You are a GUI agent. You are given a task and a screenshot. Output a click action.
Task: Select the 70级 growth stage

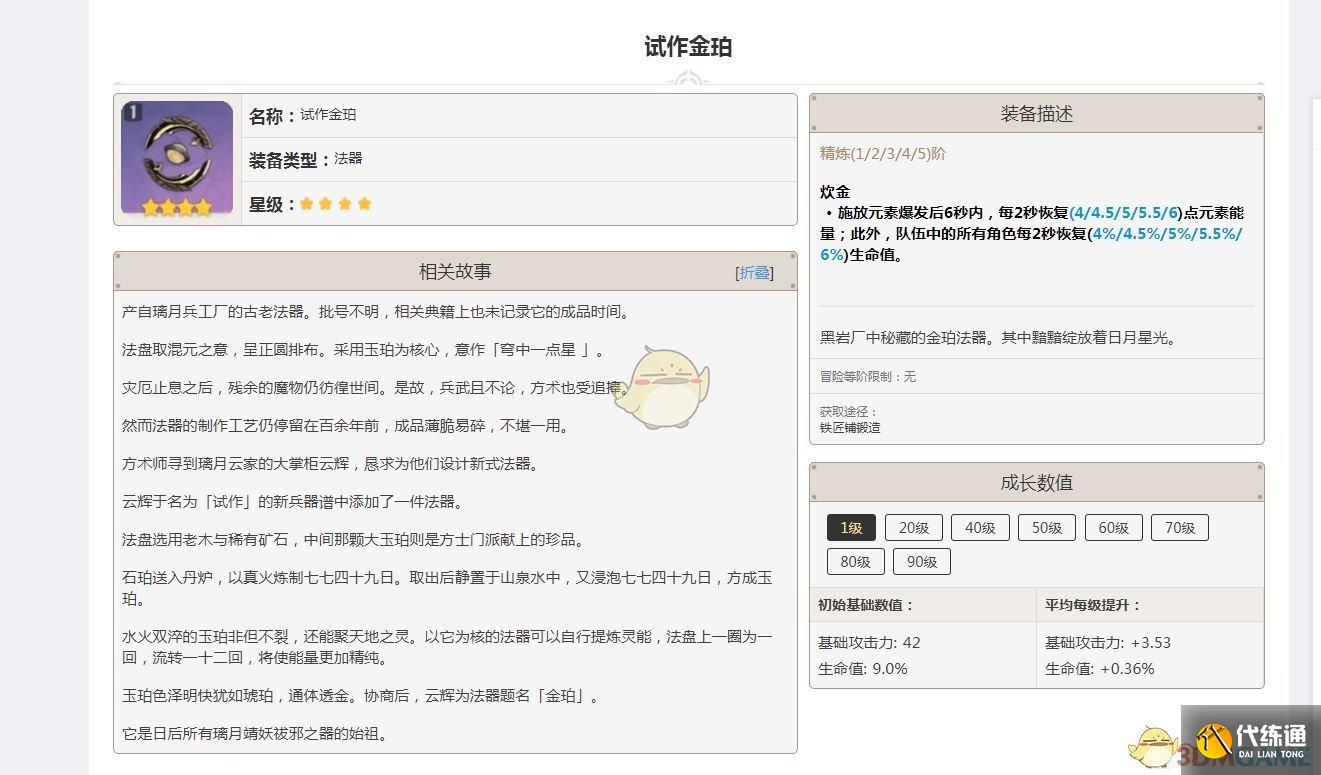pyautogui.click(x=1180, y=527)
